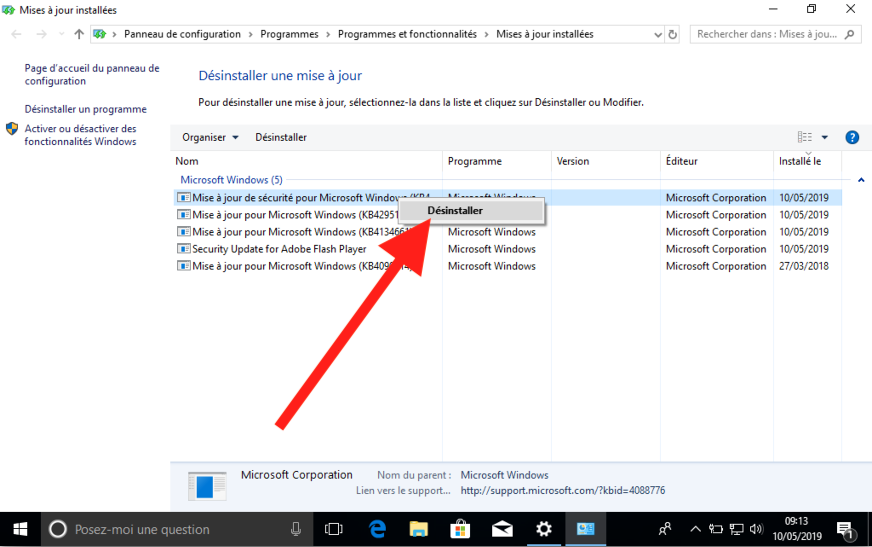The image size is (872, 547).
Task: Open 'Programmes' breadcrumb
Action: (289, 34)
